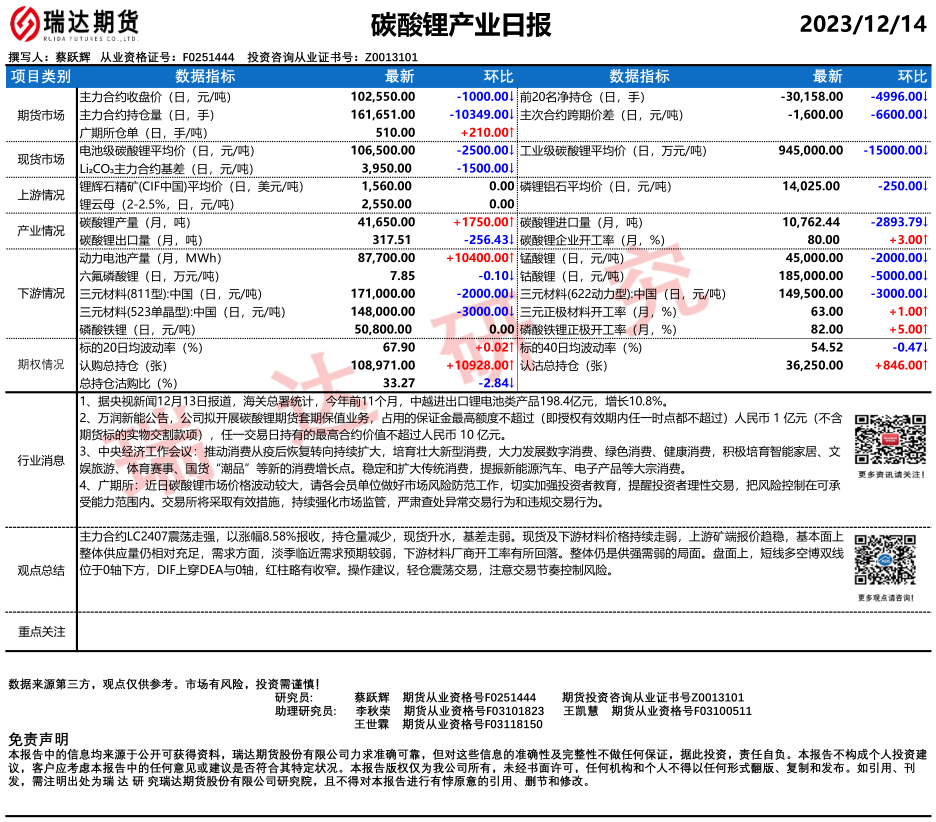Click the 行业消息 section label
The width and height of the screenshot is (936, 822).
click(x=41, y=461)
